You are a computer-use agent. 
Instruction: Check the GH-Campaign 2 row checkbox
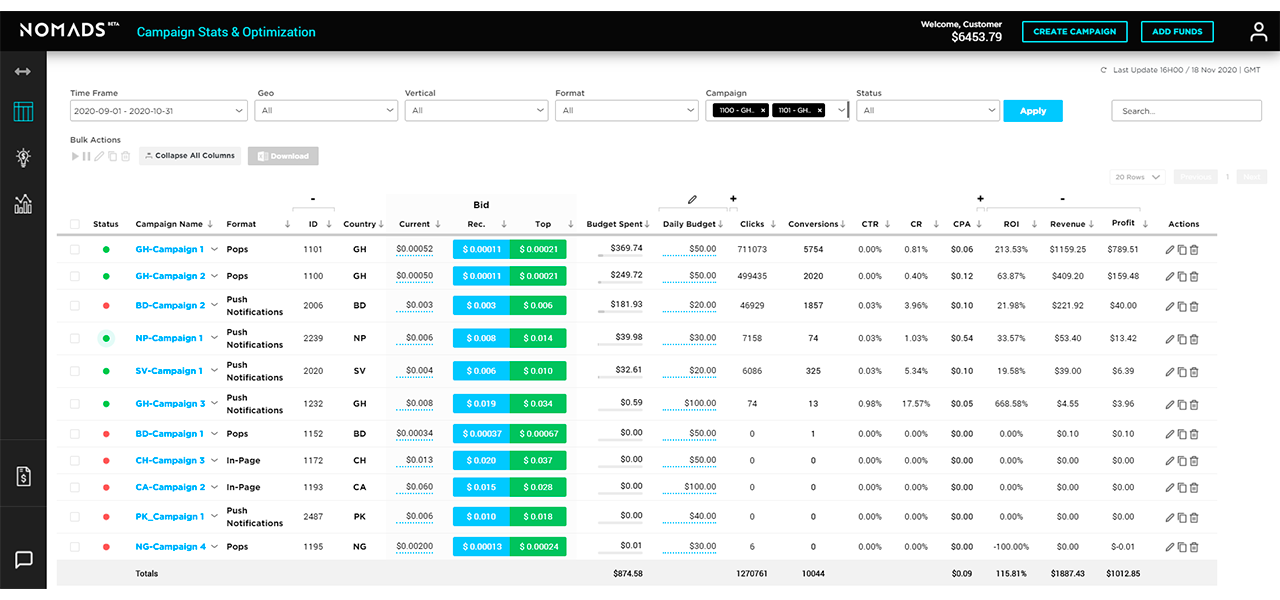[x=75, y=276]
